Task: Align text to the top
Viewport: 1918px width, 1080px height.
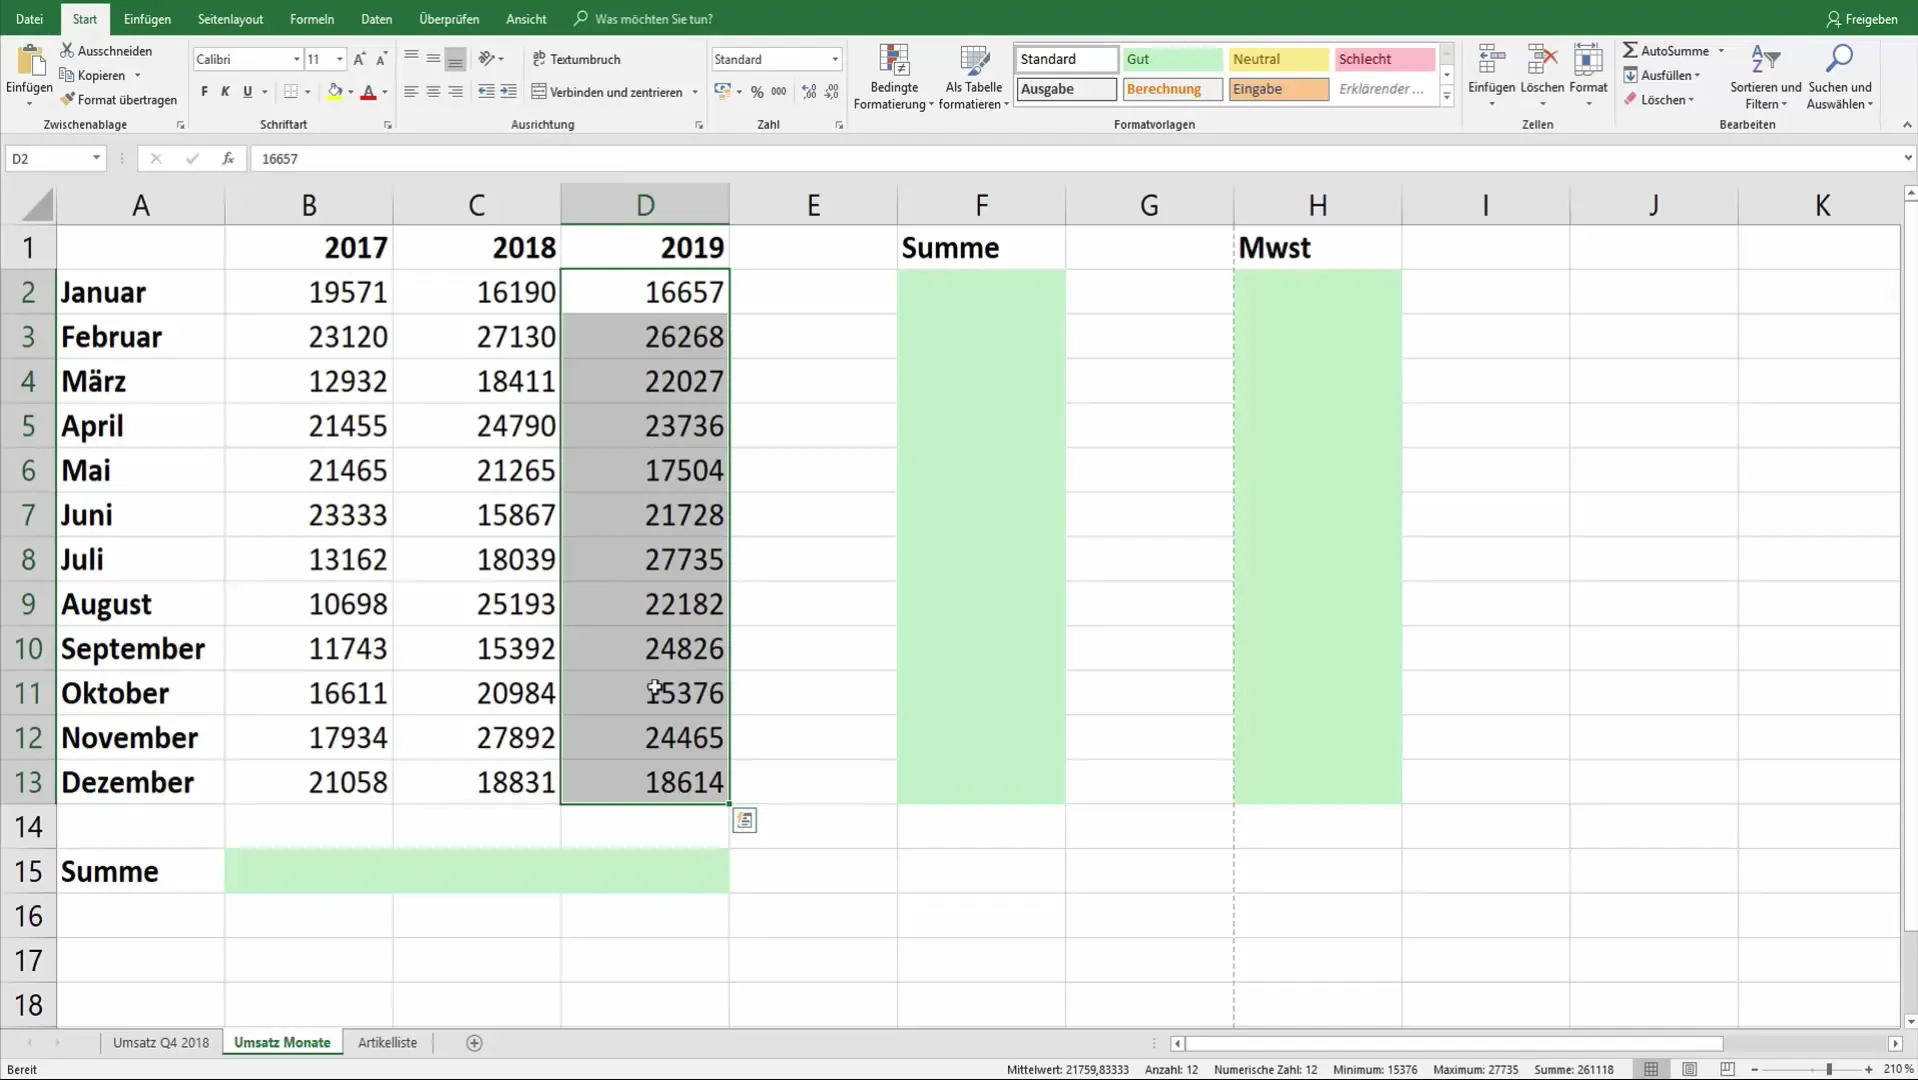Action: point(411,59)
